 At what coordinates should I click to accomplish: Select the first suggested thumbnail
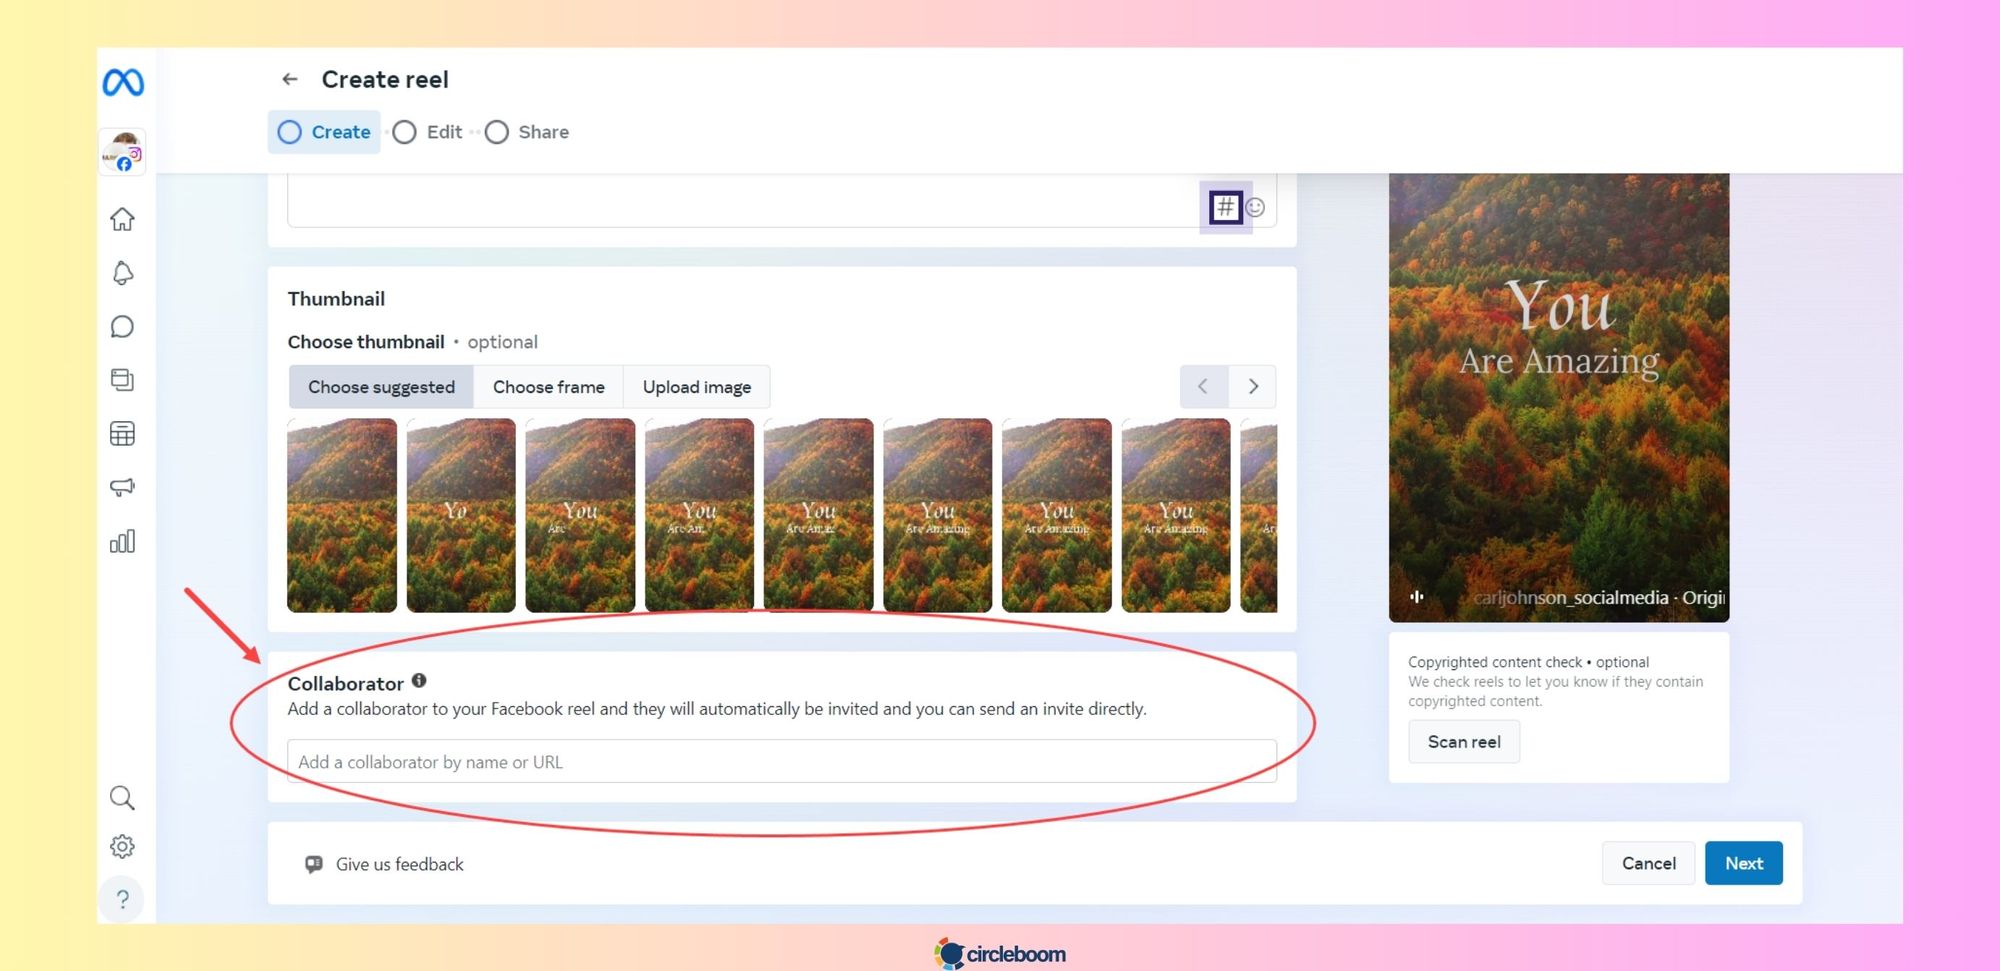click(x=341, y=514)
